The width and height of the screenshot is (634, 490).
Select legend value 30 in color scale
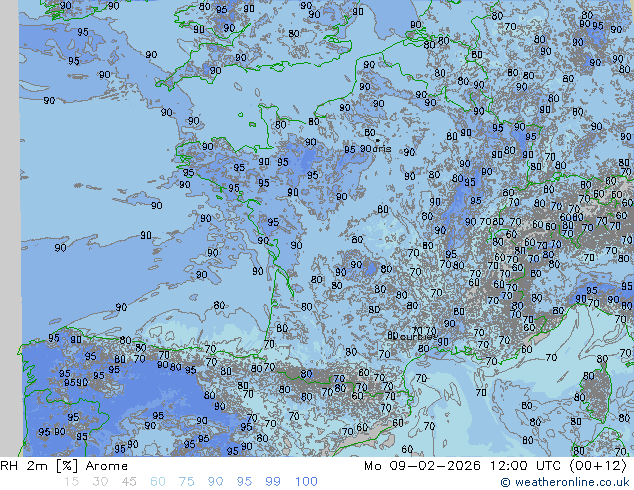[x=100, y=482]
